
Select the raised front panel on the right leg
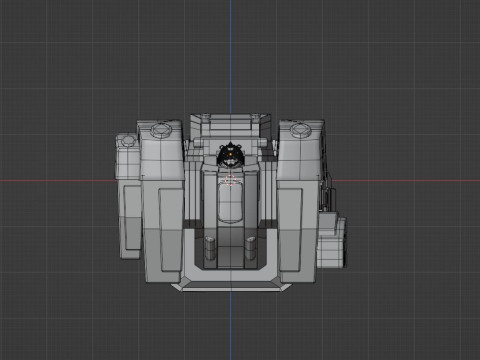[x=290, y=230]
